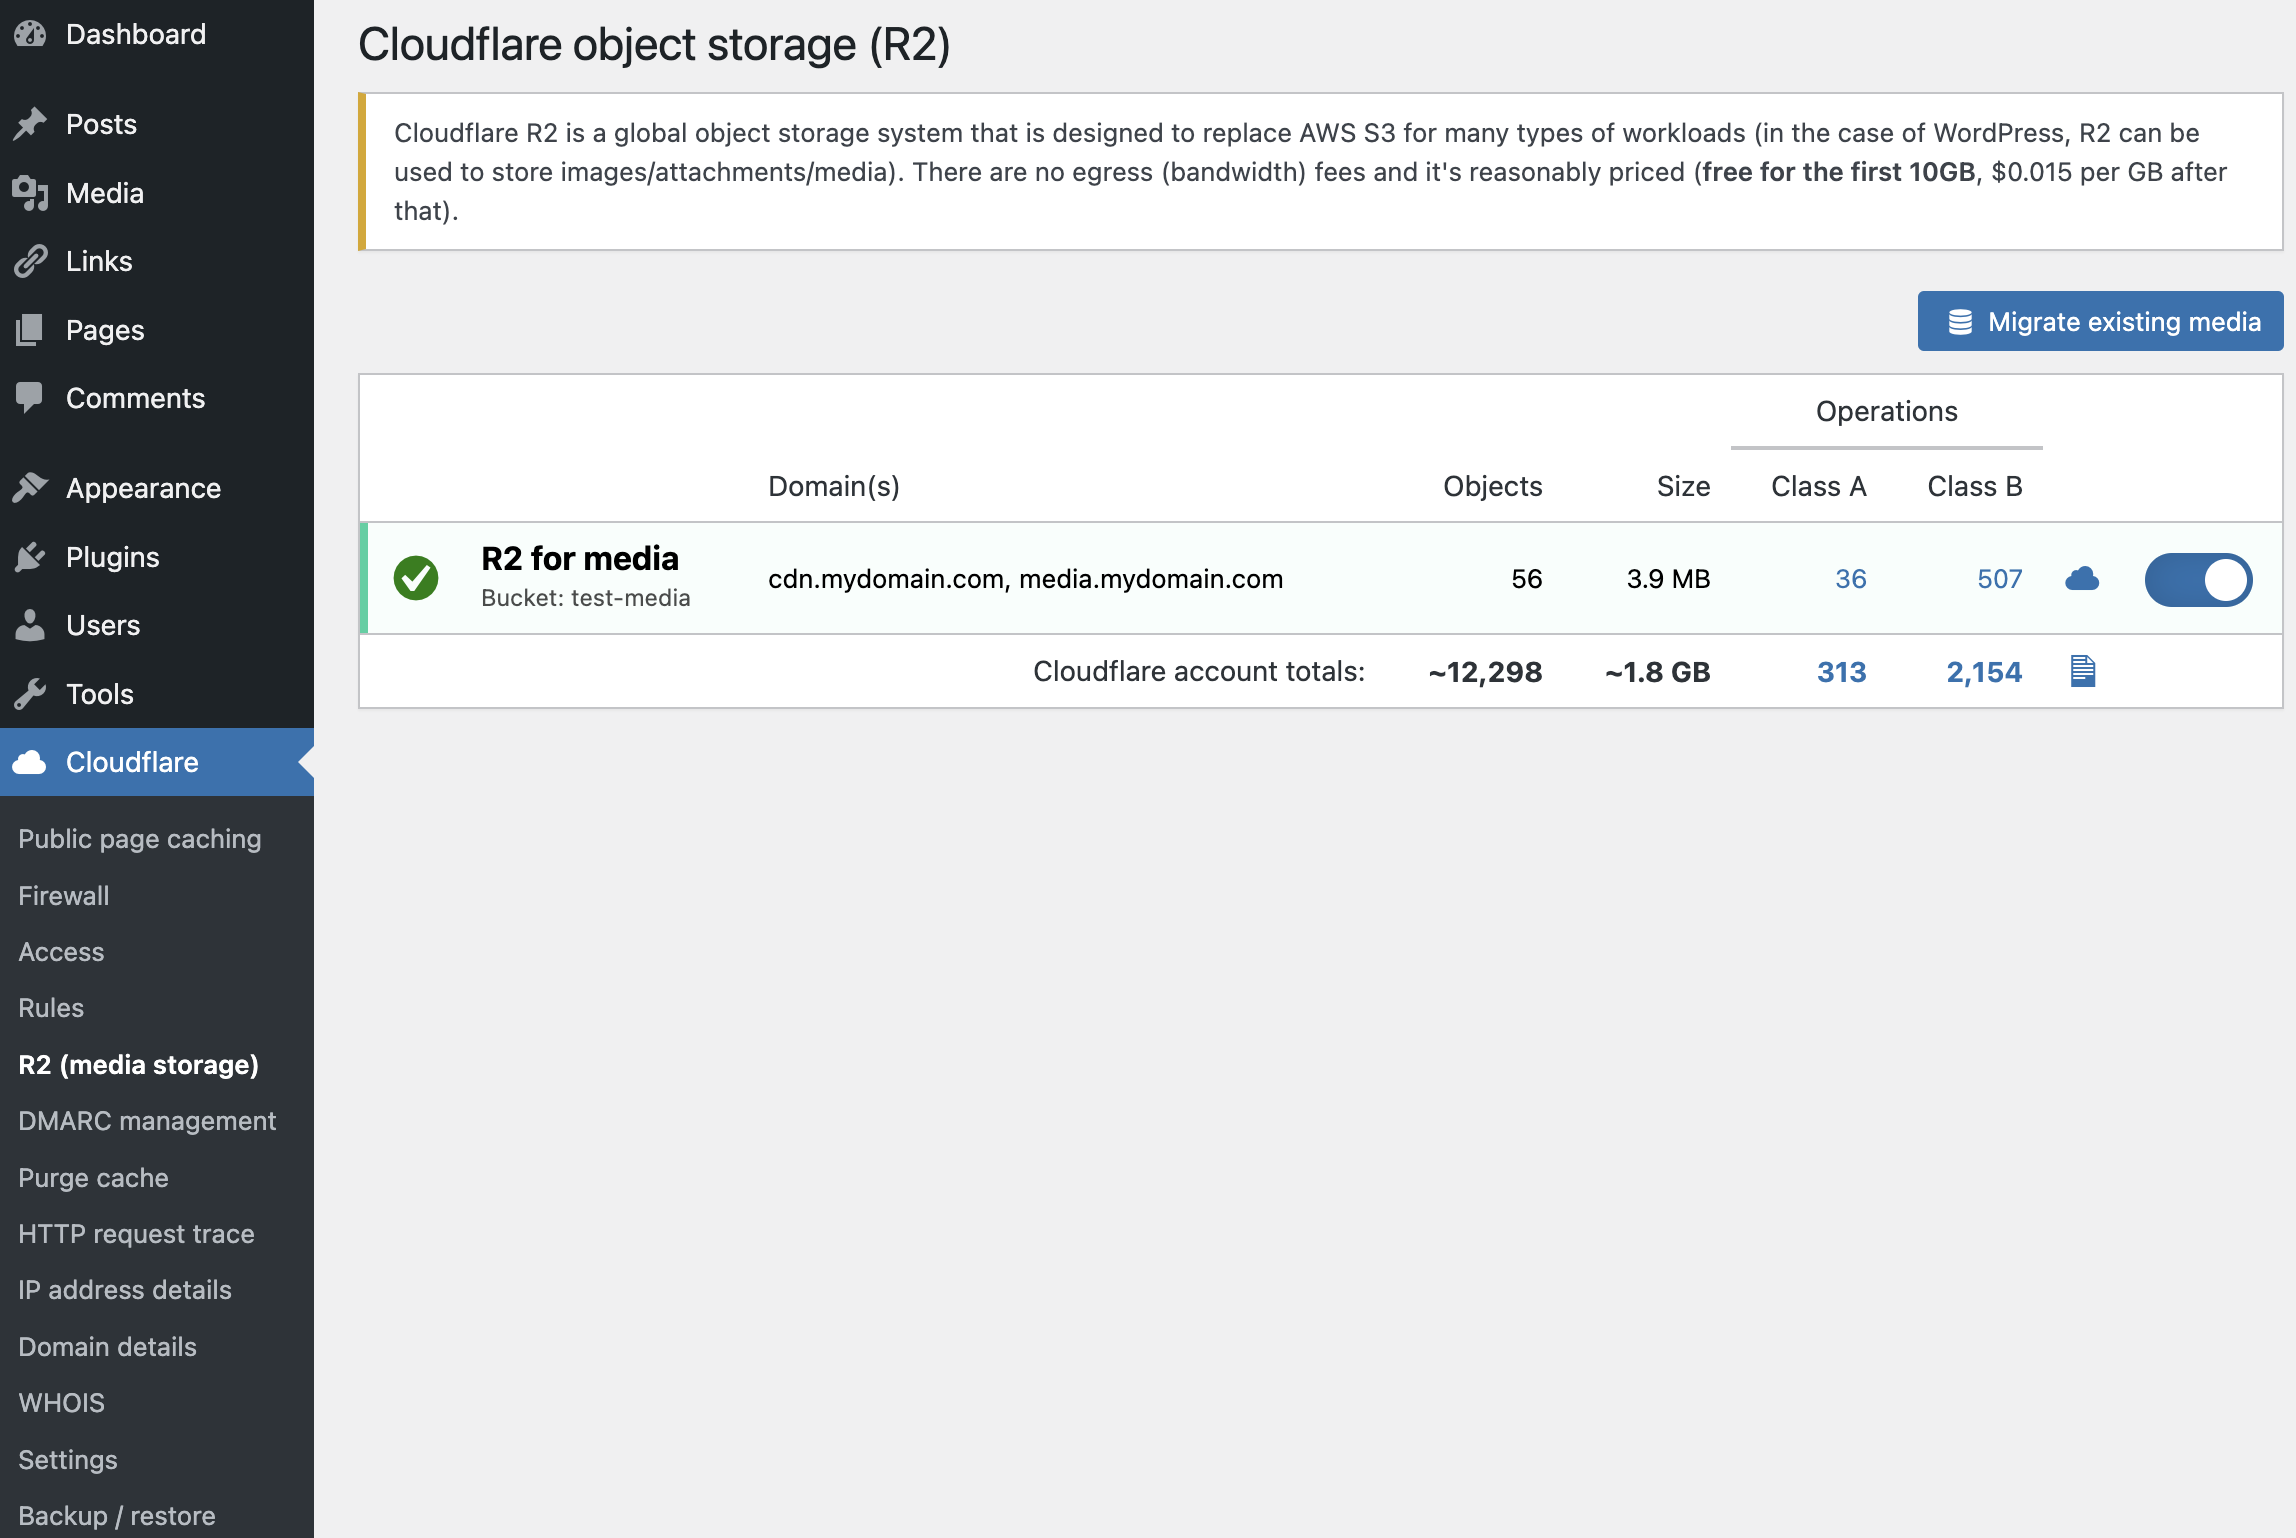Toggle the Comments bubble icon in sidebar
This screenshot has width=2296, height=1538.
pyautogui.click(x=31, y=397)
